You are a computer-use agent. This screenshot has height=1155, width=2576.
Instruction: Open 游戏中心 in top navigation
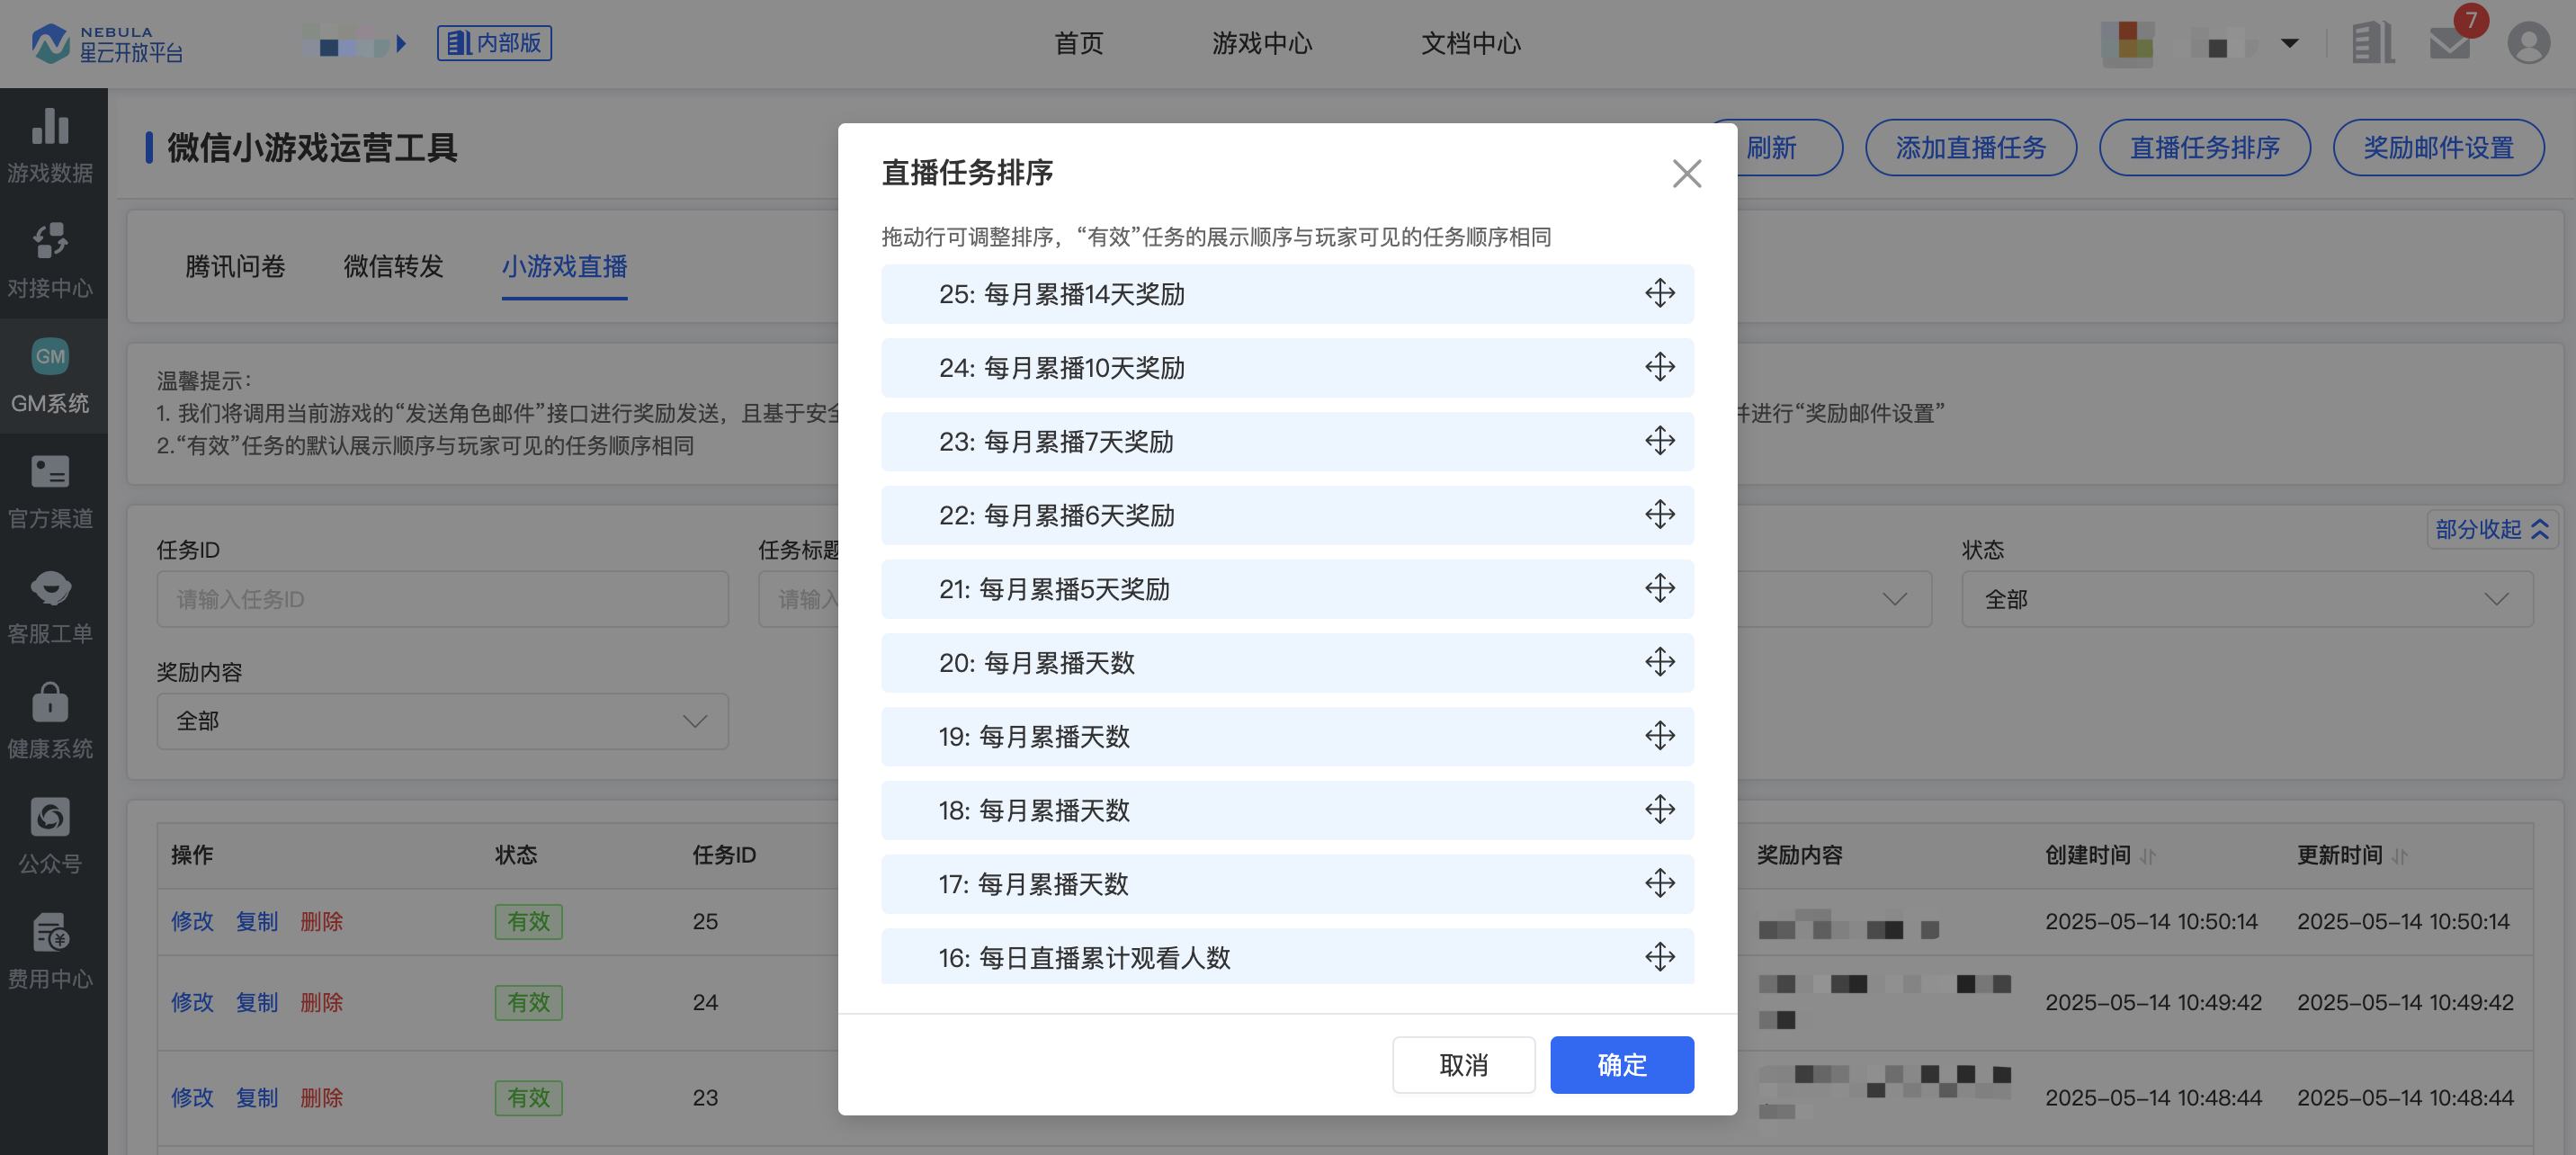coord(1262,43)
